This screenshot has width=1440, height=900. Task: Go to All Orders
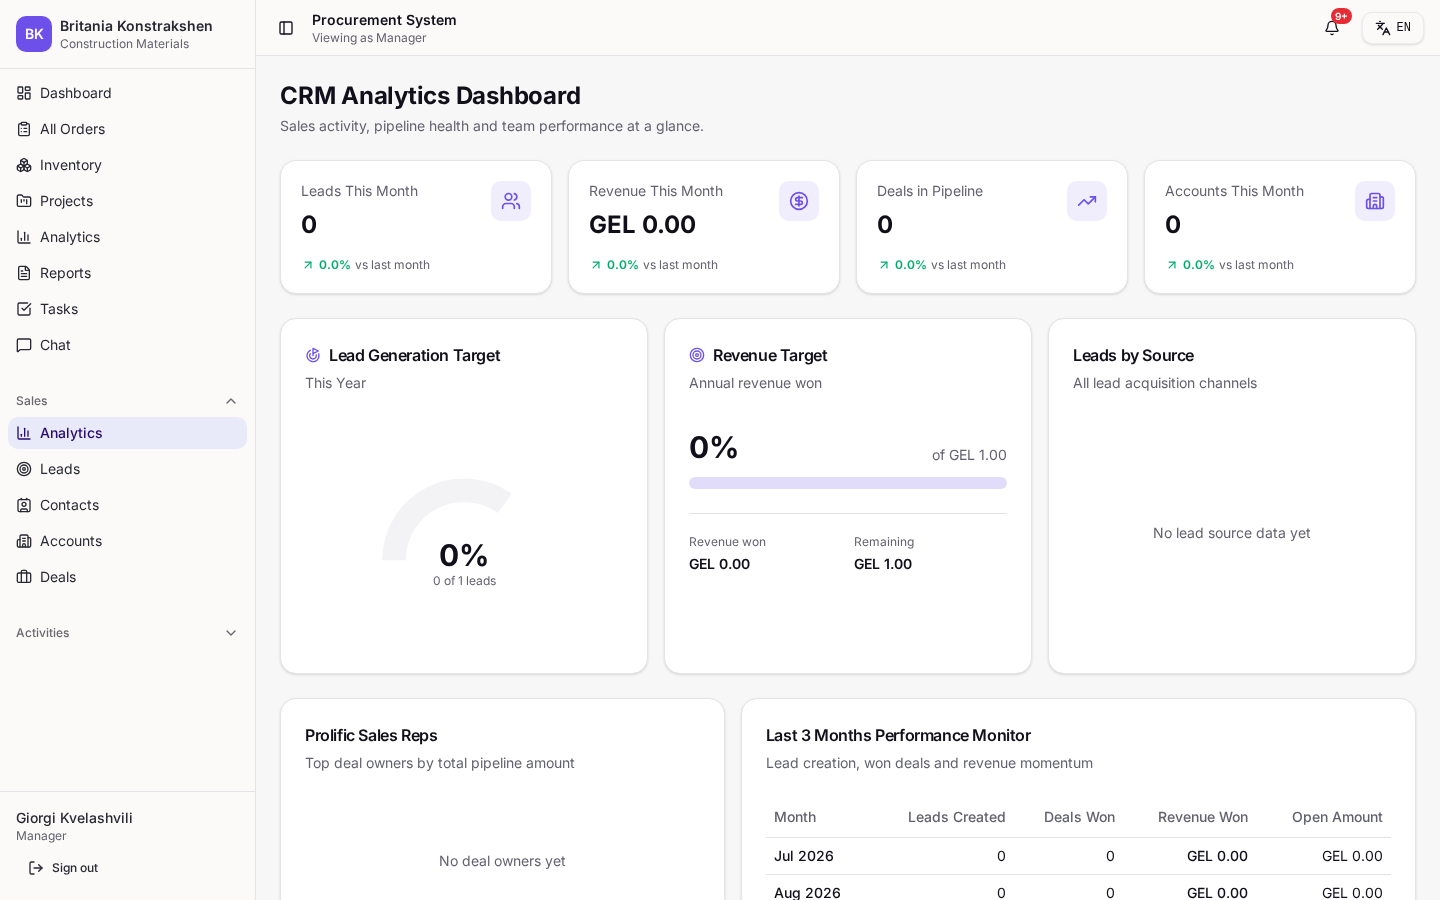click(x=127, y=129)
